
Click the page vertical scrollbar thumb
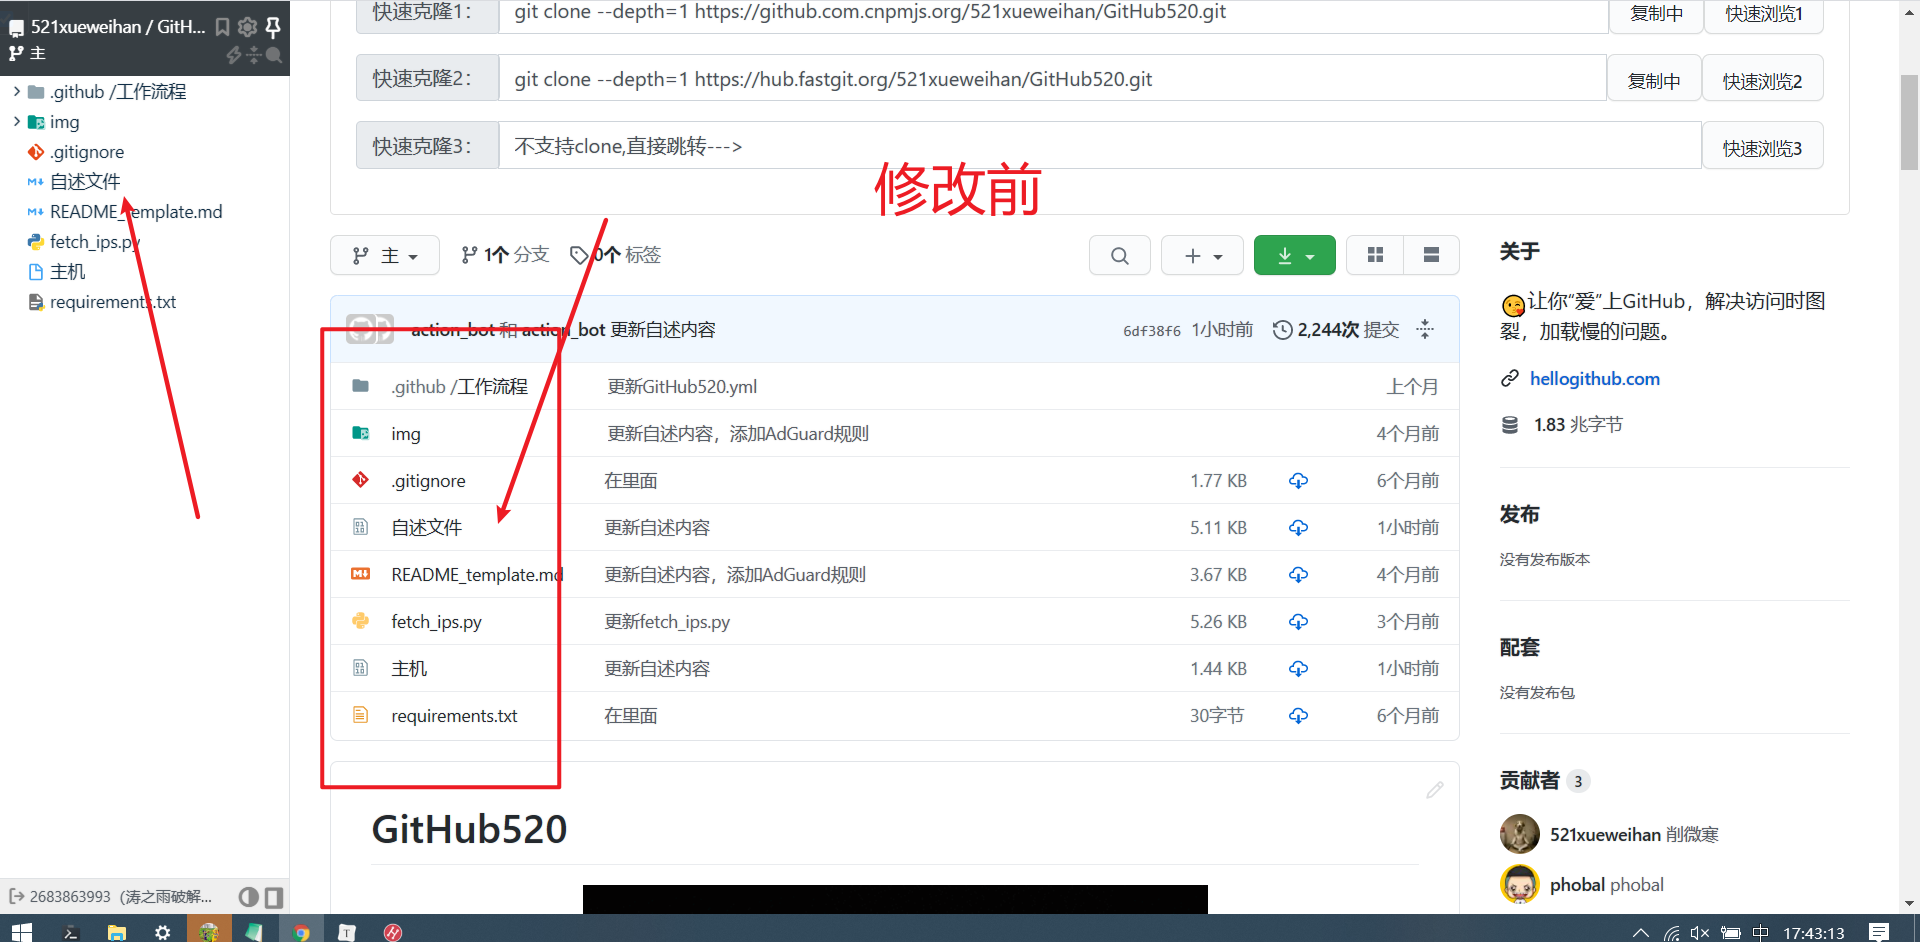(x=1909, y=122)
